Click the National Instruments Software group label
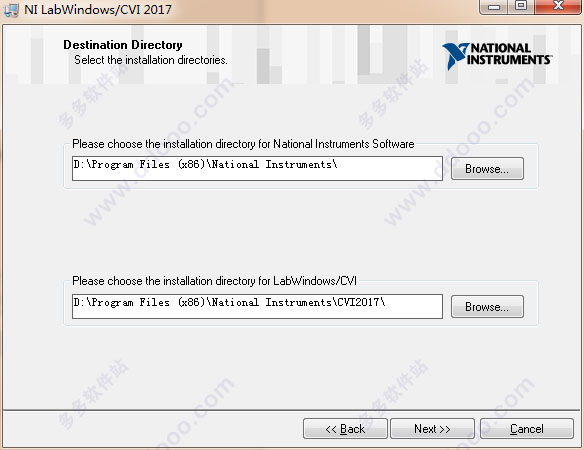The width and height of the screenshot is (584, 450). tap(243, 144)
